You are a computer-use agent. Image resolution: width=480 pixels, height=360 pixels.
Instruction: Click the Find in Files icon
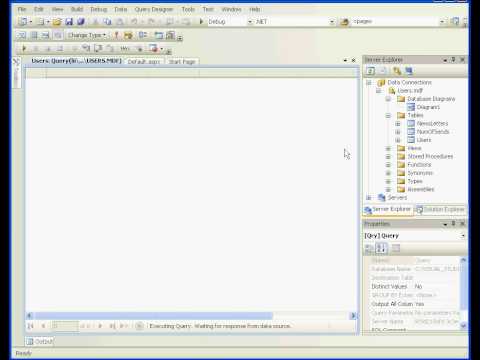[x=345, y=22]
